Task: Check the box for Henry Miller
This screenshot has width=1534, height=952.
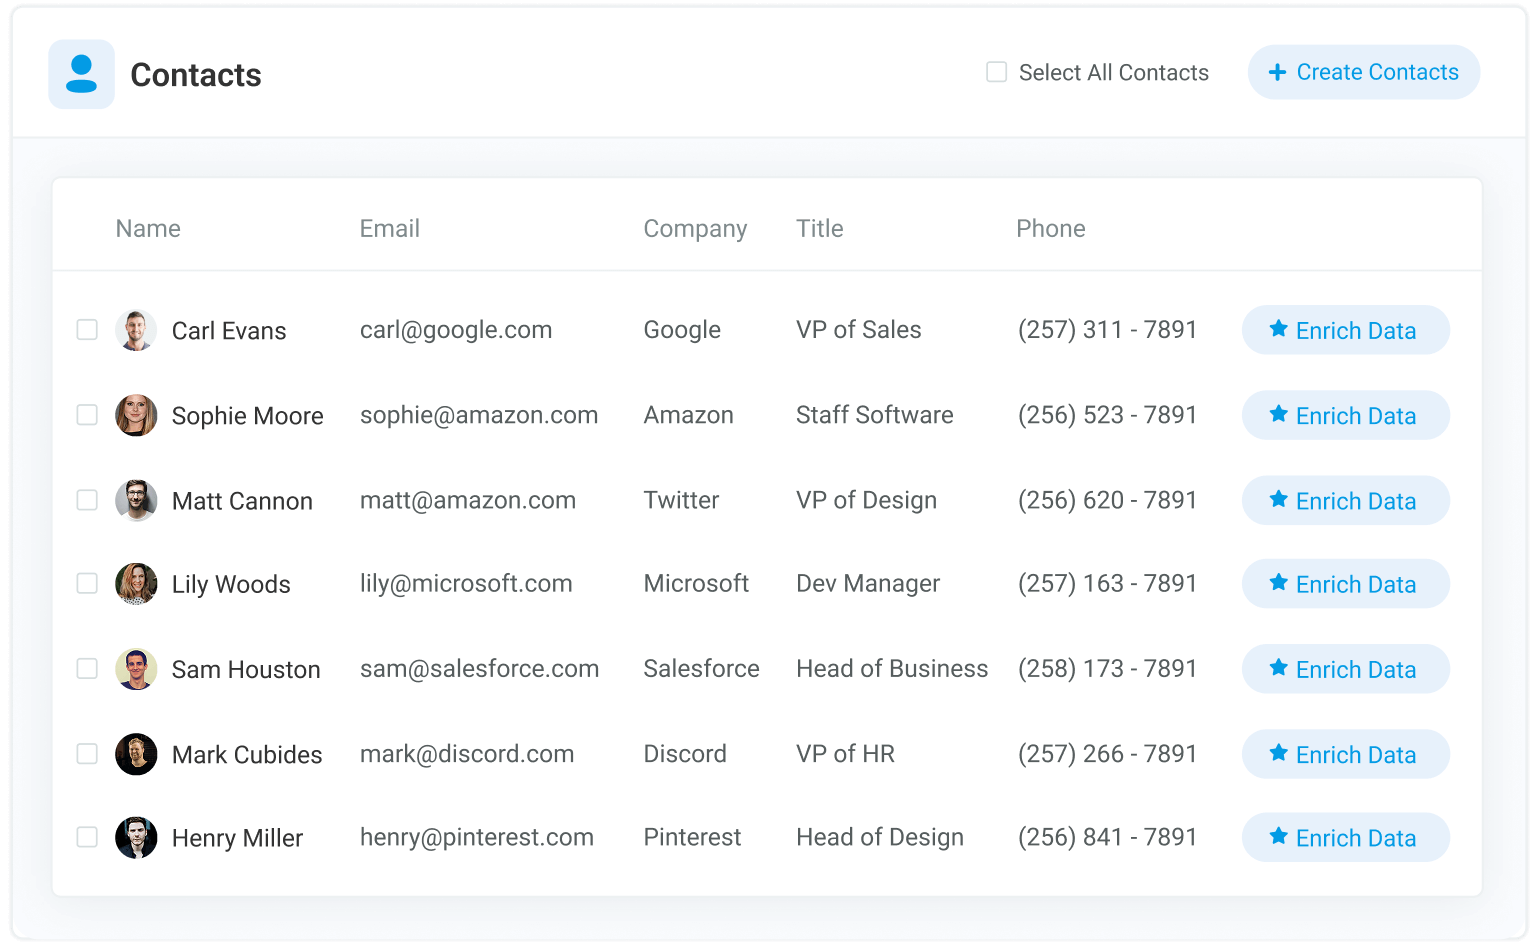Action: click(87, 837)
